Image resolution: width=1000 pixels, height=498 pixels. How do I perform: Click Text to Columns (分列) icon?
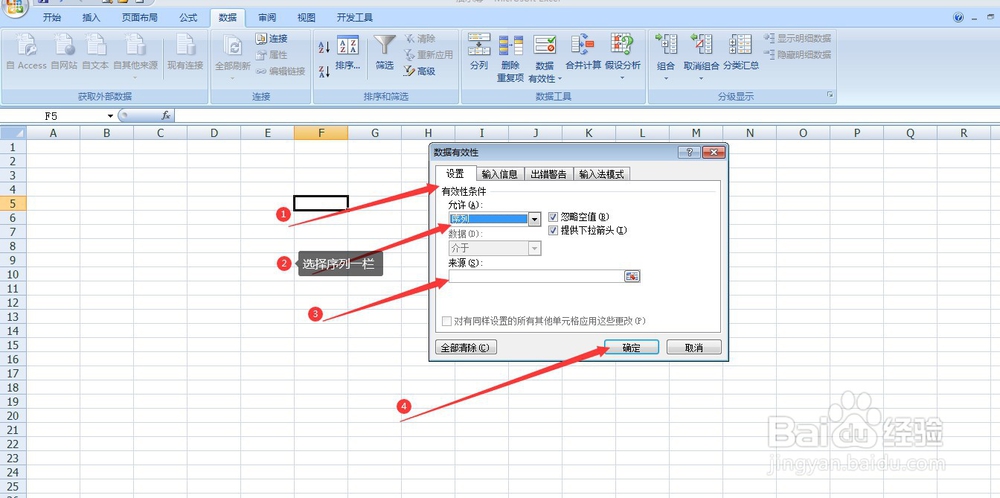tap(479, 52)
